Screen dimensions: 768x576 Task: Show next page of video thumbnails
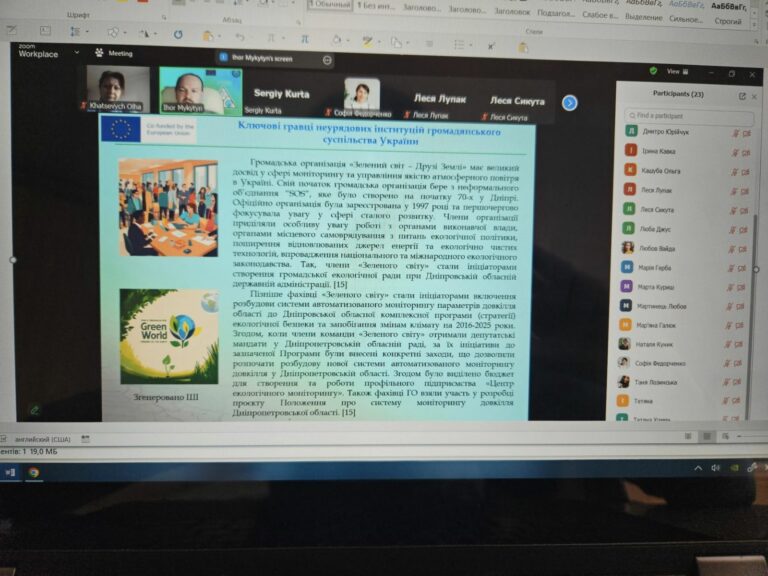[x=569, y=103]
